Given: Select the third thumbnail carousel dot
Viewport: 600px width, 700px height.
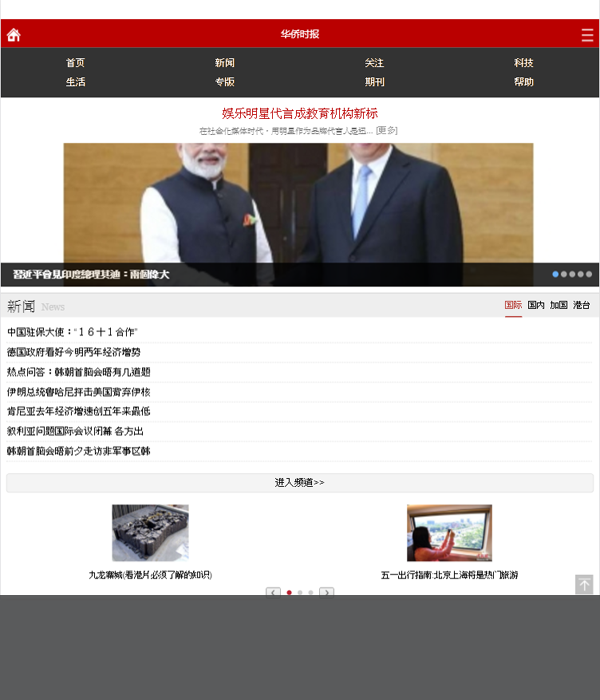Looking at the screenshot, I should click(311, 592).
